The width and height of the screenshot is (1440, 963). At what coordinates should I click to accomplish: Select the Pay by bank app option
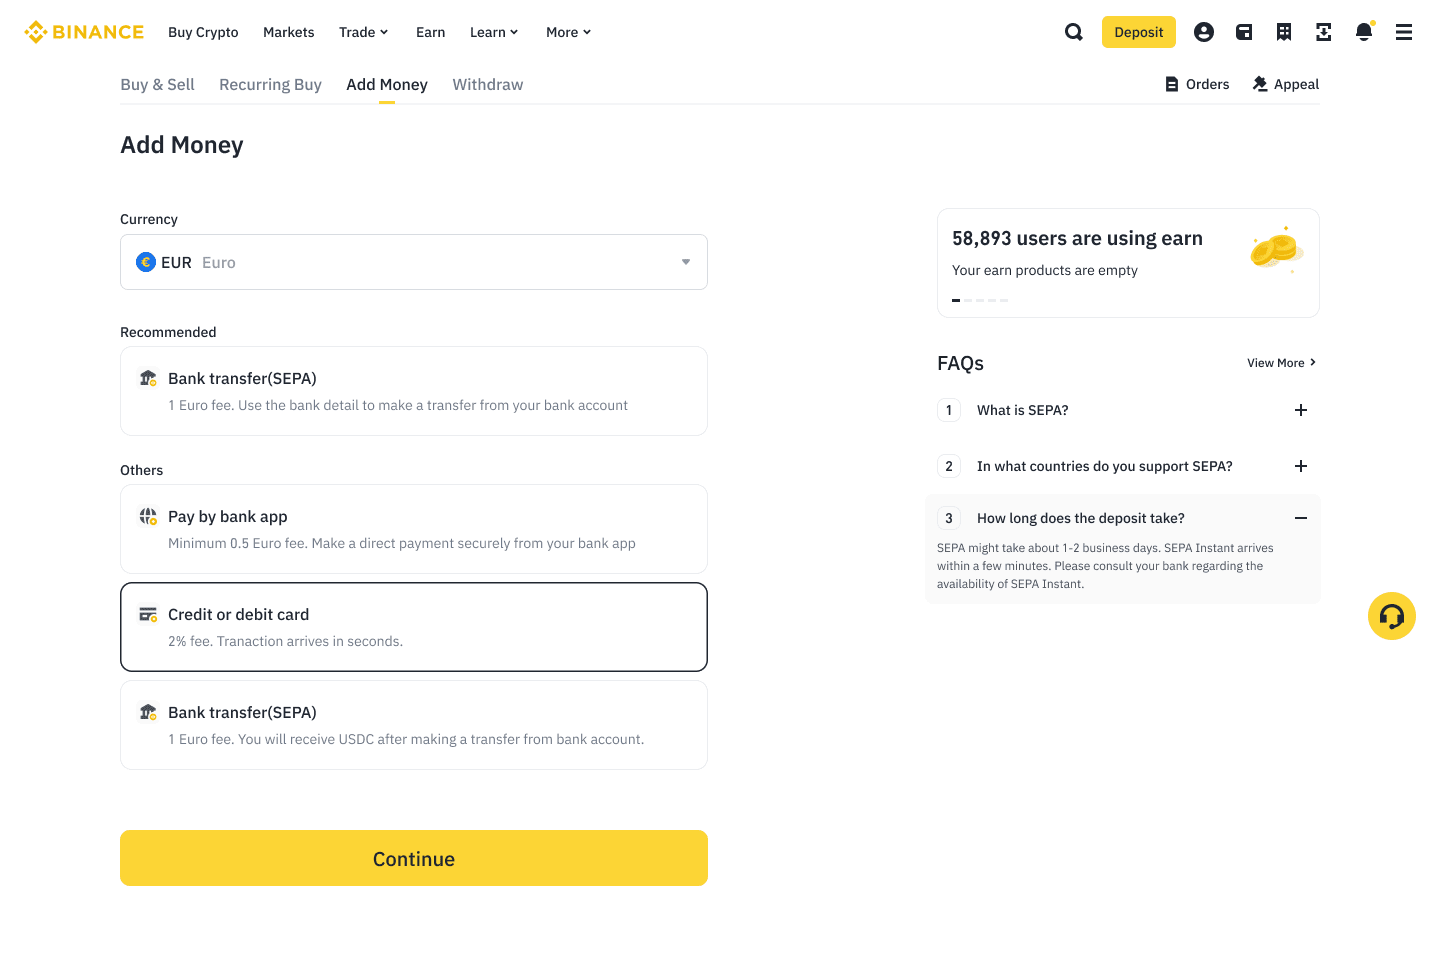414,529
